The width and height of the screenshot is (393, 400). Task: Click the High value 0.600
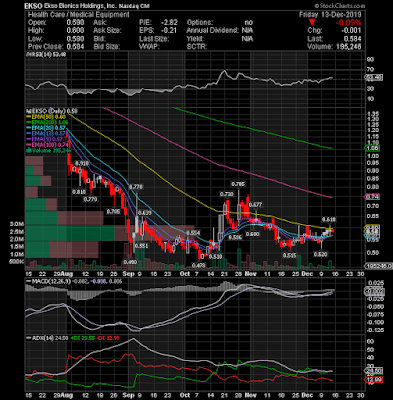pyautogui.click(x=75, y=31)
